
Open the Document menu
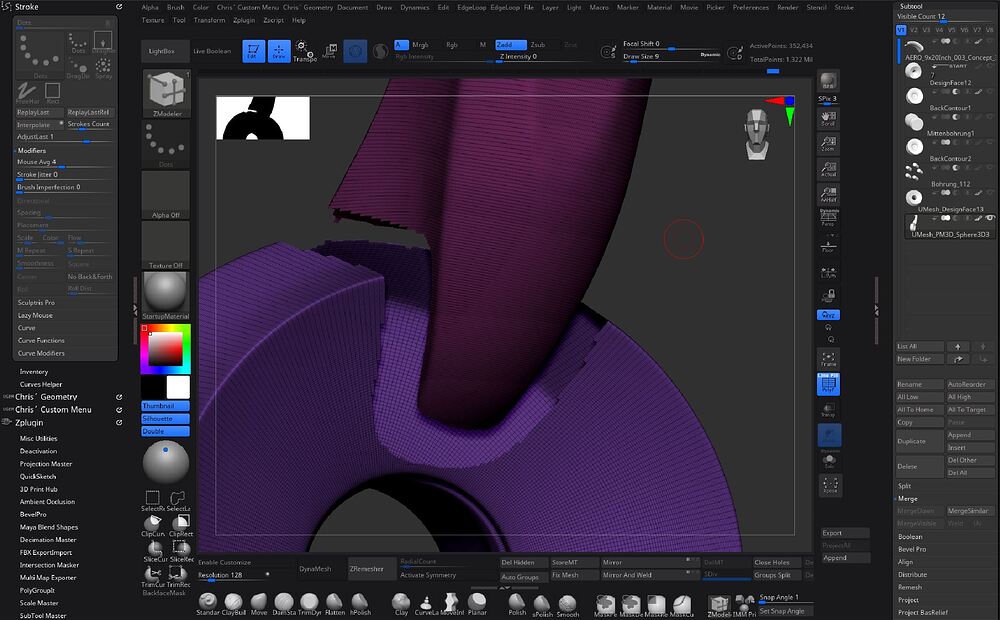[353, 8]
